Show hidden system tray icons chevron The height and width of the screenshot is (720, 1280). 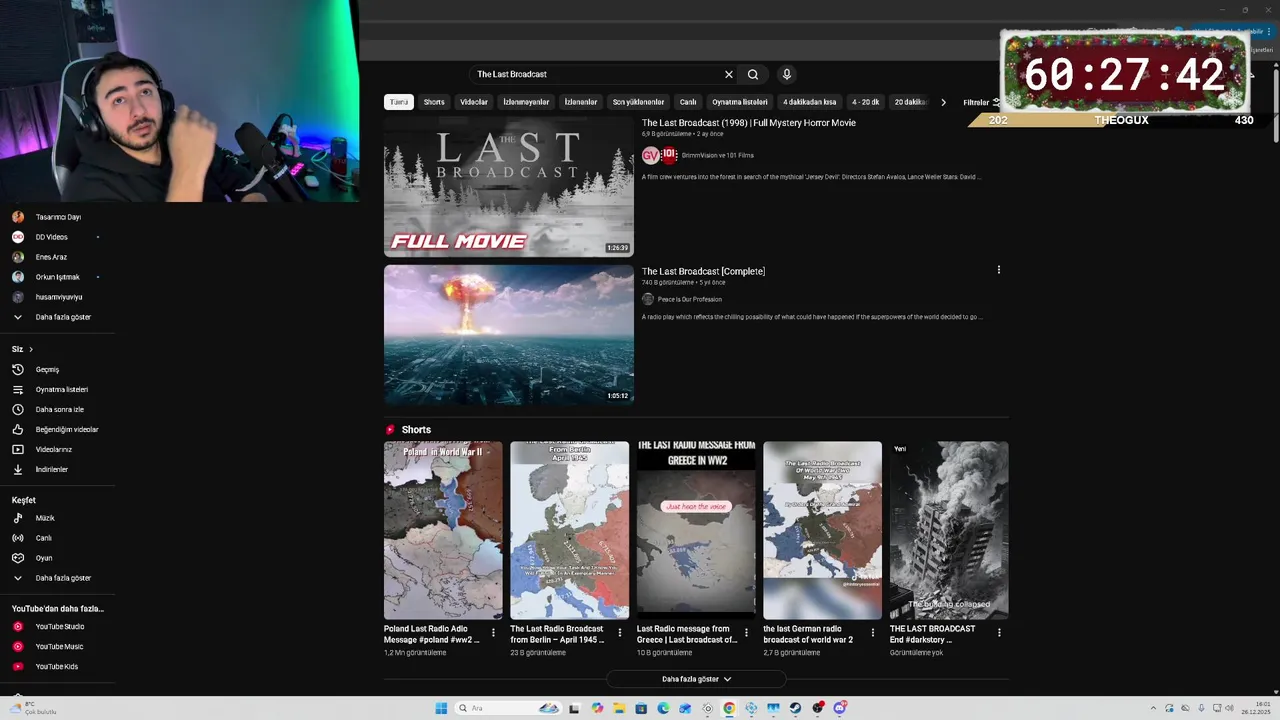click(1153, 708)
